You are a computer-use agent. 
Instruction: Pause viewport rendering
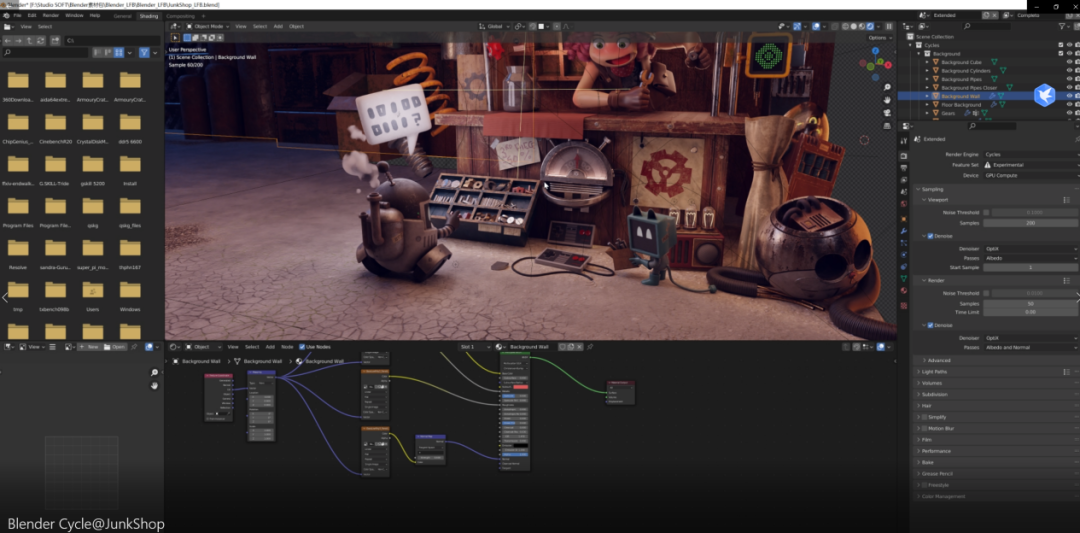889,26
